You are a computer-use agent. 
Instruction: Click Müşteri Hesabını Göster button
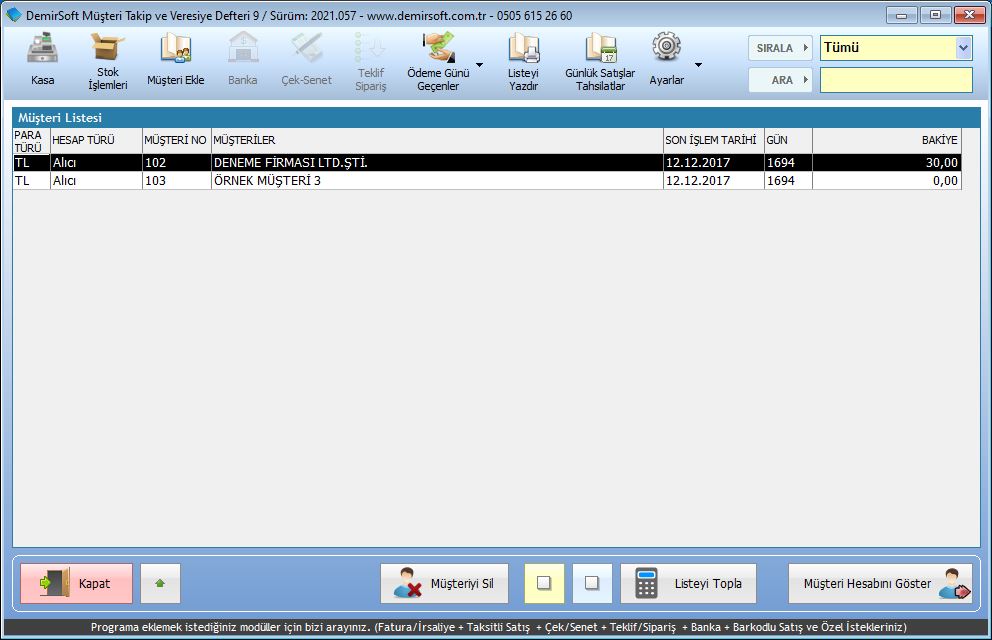880,583
